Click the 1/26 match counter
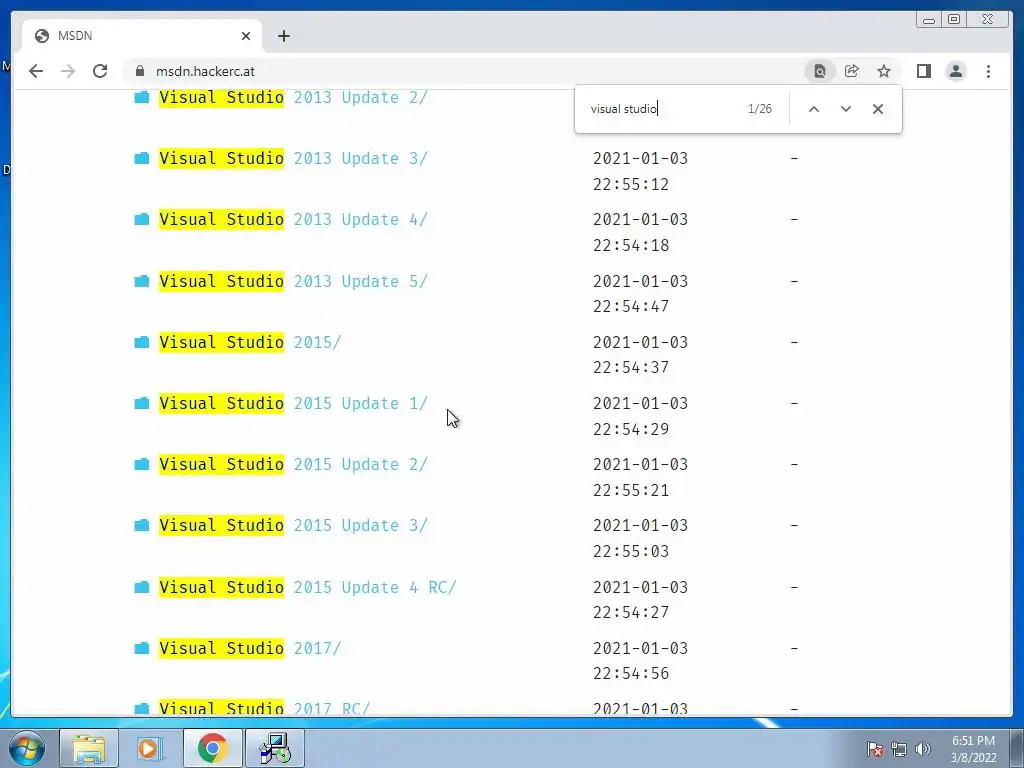Screen dimensions: 1024x768 coord(760,109)
